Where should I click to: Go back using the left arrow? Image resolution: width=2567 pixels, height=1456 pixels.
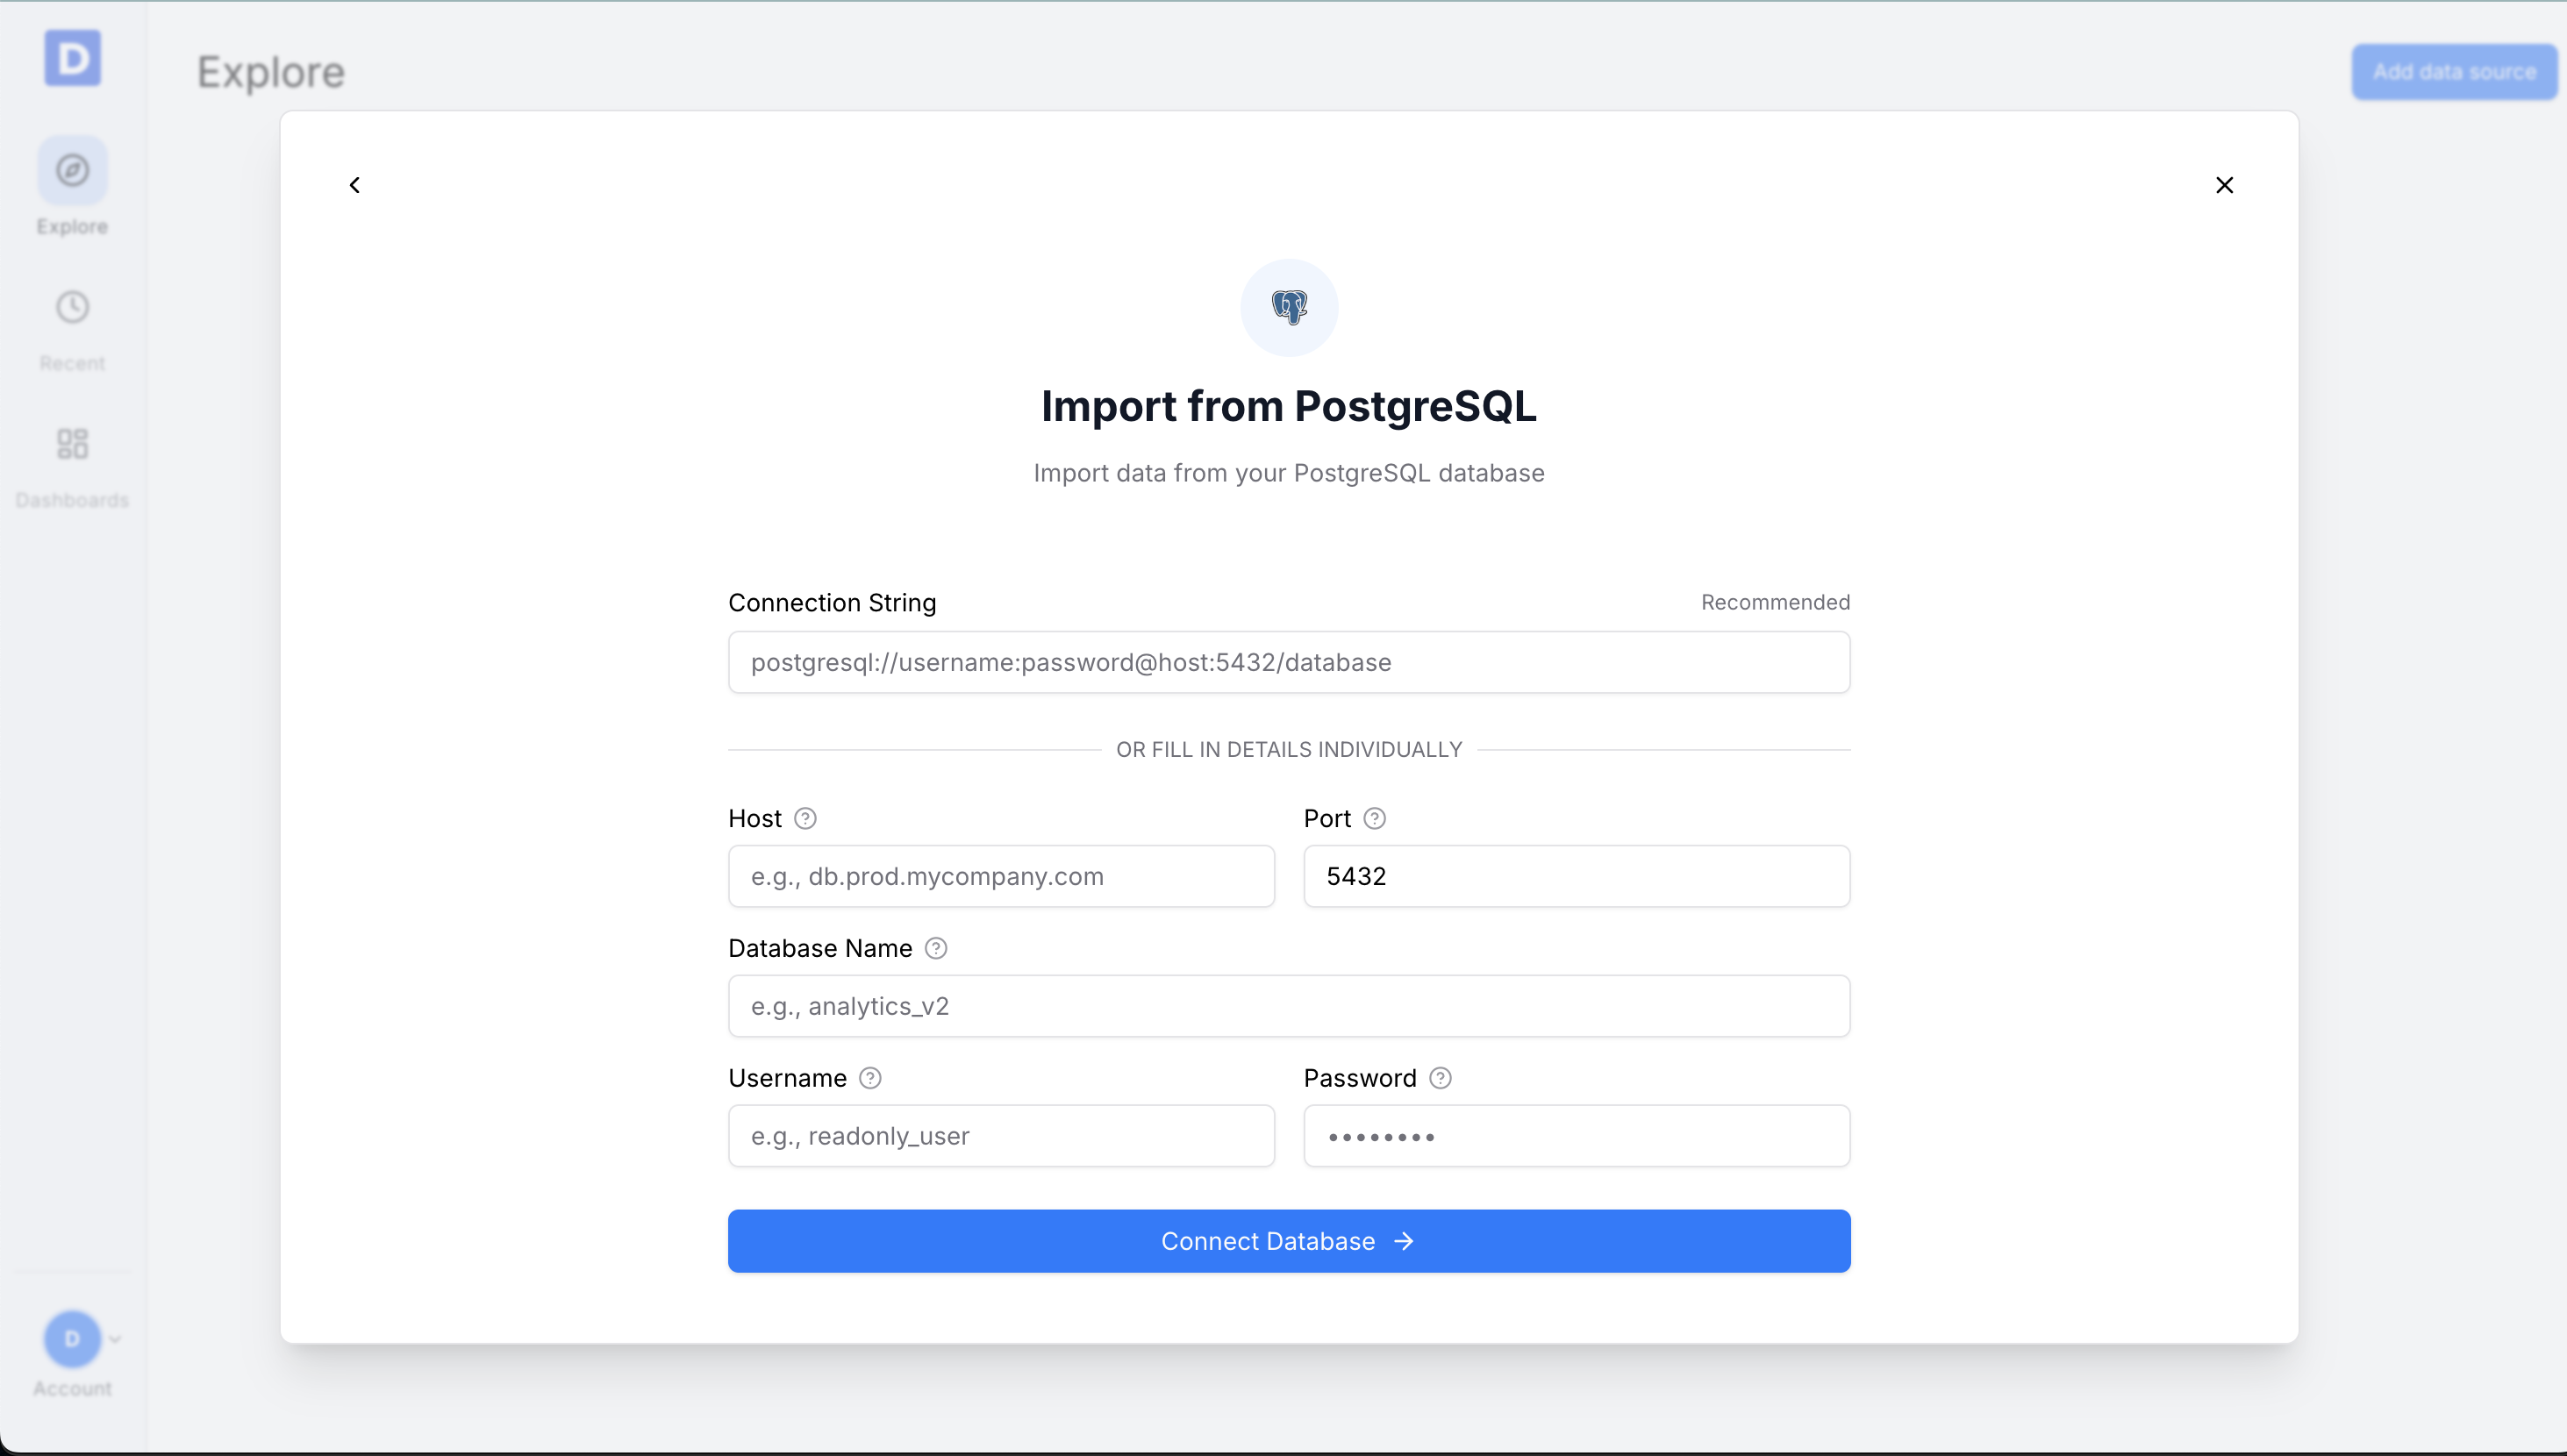(355, 184)
